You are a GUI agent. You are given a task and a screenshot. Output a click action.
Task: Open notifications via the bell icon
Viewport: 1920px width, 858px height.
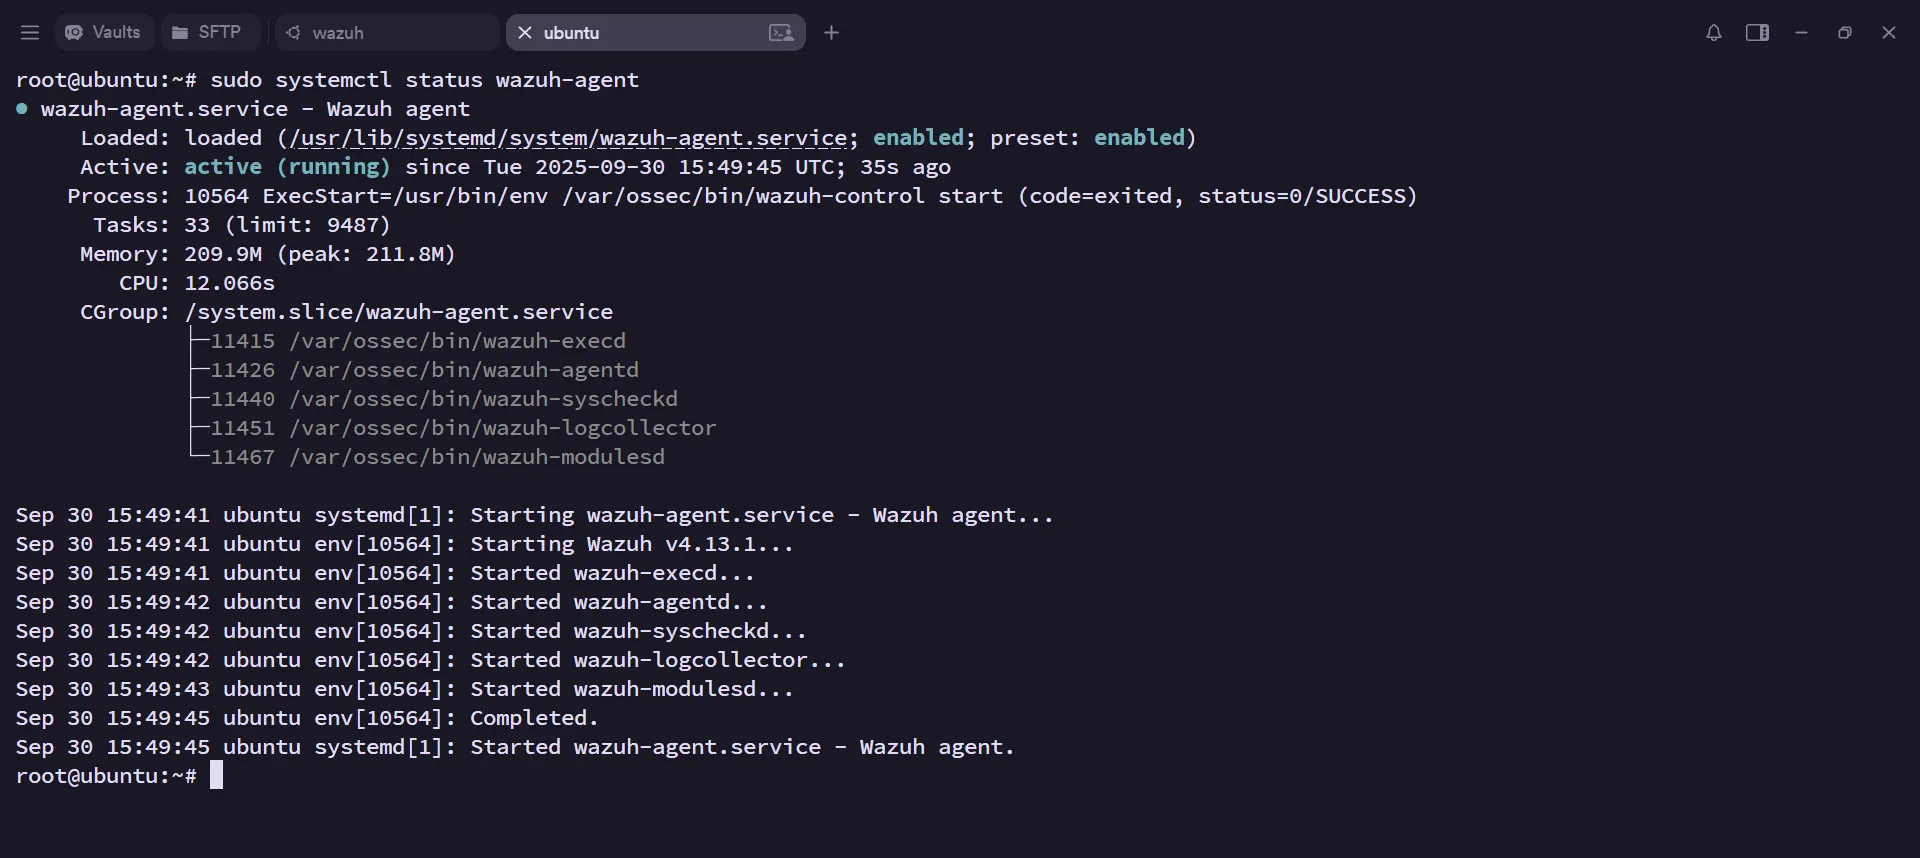coord(1714,32)
